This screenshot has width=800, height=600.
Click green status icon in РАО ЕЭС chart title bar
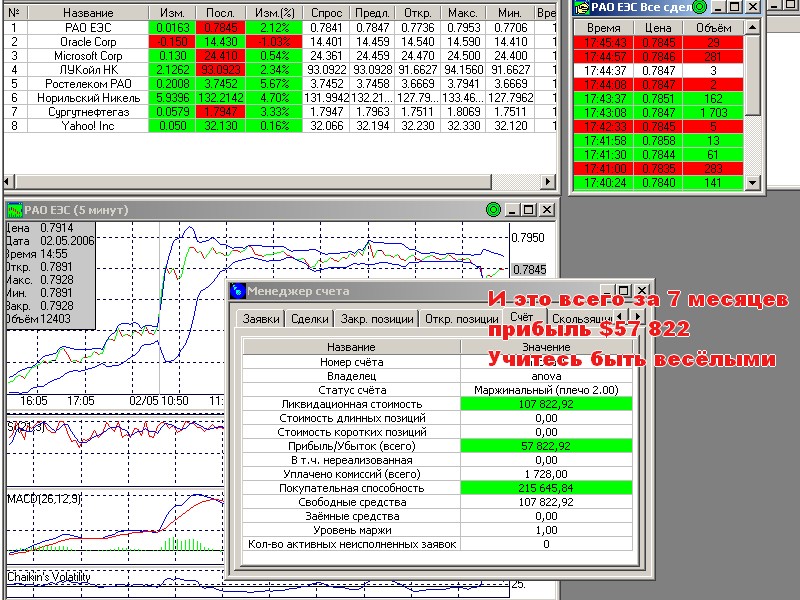(492, 210)
